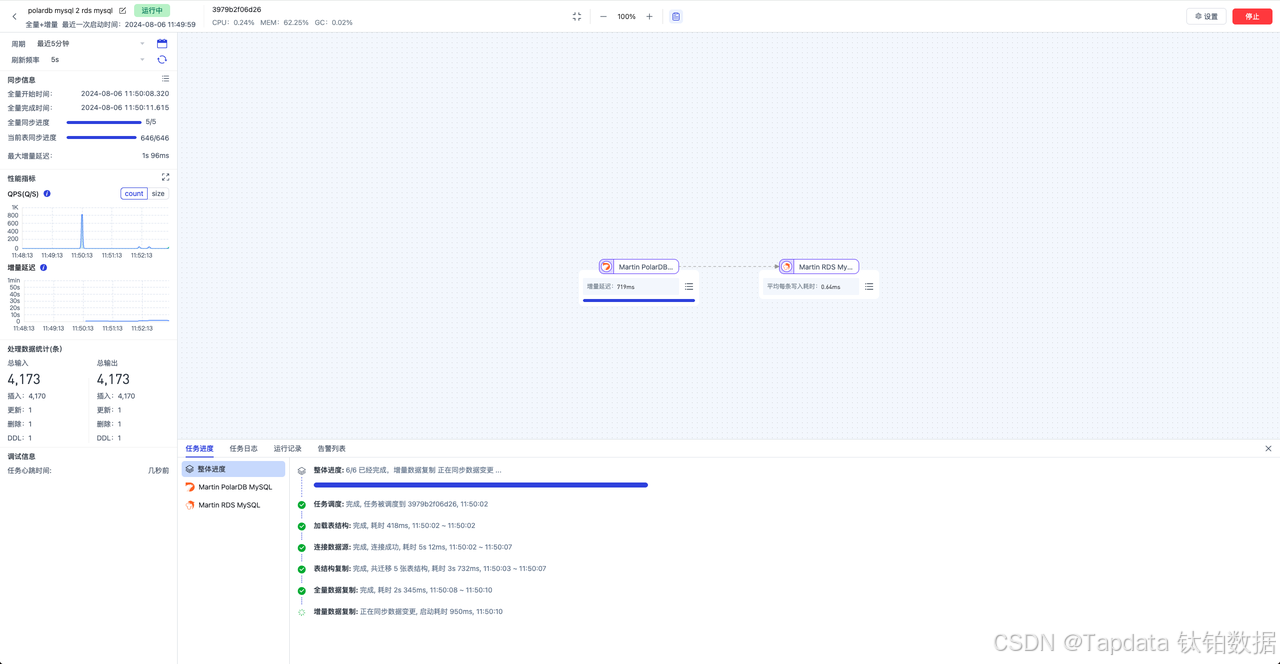Open the 运行记录 tab
The width and height of the screenshot is (1280, 664).
point(287,449)
